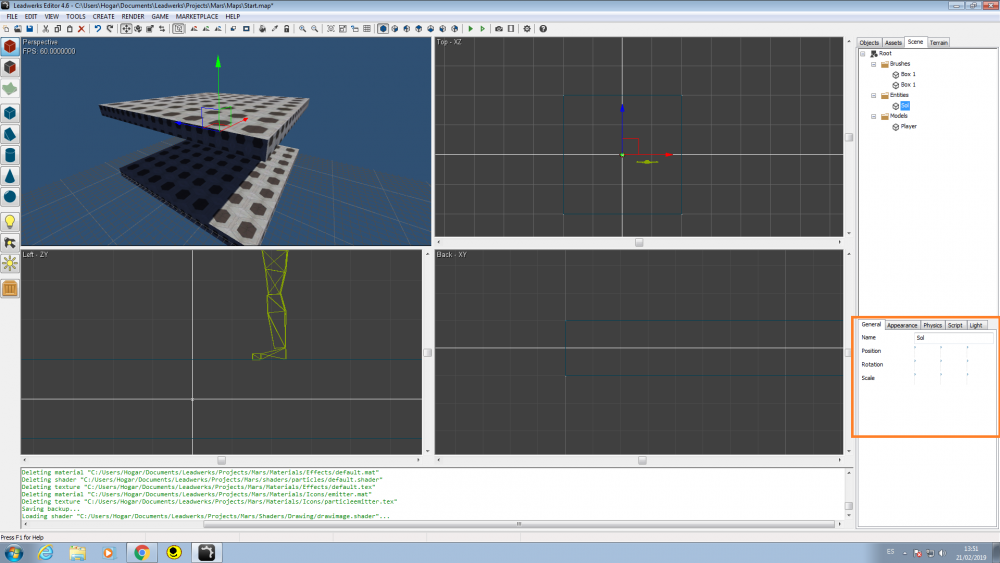
Task: Click the output log horizontal scrollbar
Action: click(518, 524)
